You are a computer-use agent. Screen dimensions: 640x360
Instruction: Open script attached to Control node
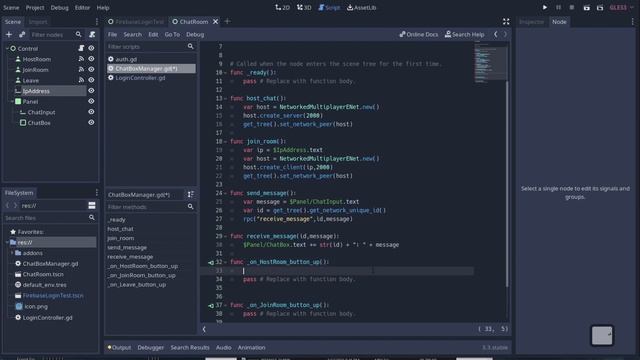click(x=81, y=48)
